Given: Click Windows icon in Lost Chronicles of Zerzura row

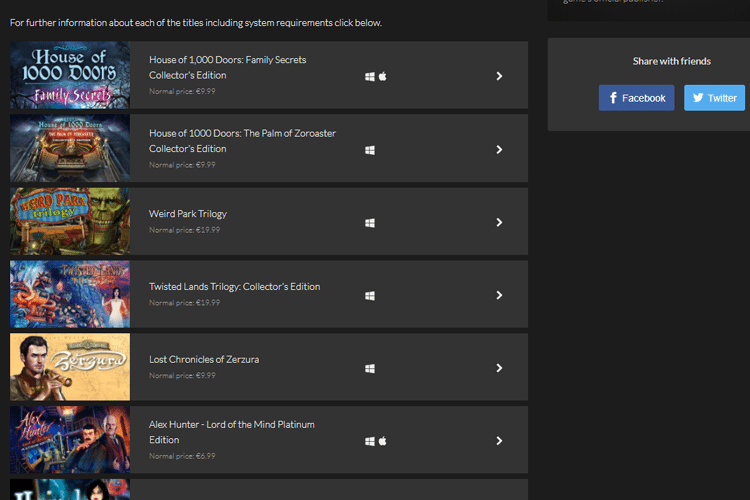Looking at the screenshot, I should (x=370, y=368).
